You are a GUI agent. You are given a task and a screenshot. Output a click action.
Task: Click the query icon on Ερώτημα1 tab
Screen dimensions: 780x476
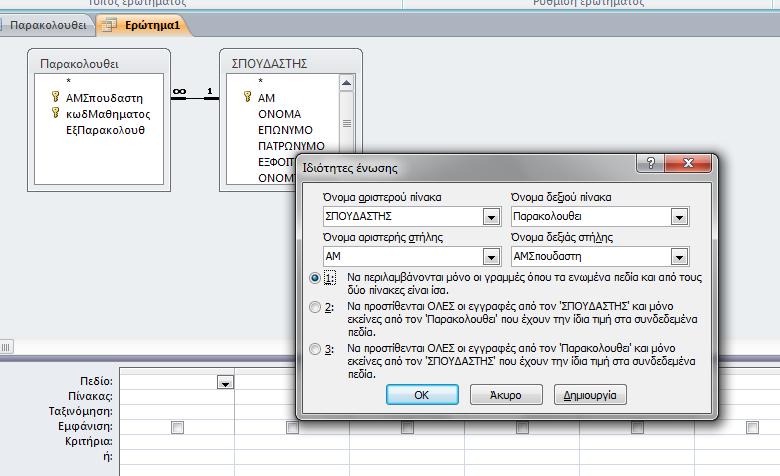pyautogui.click(x=108, y=25)
